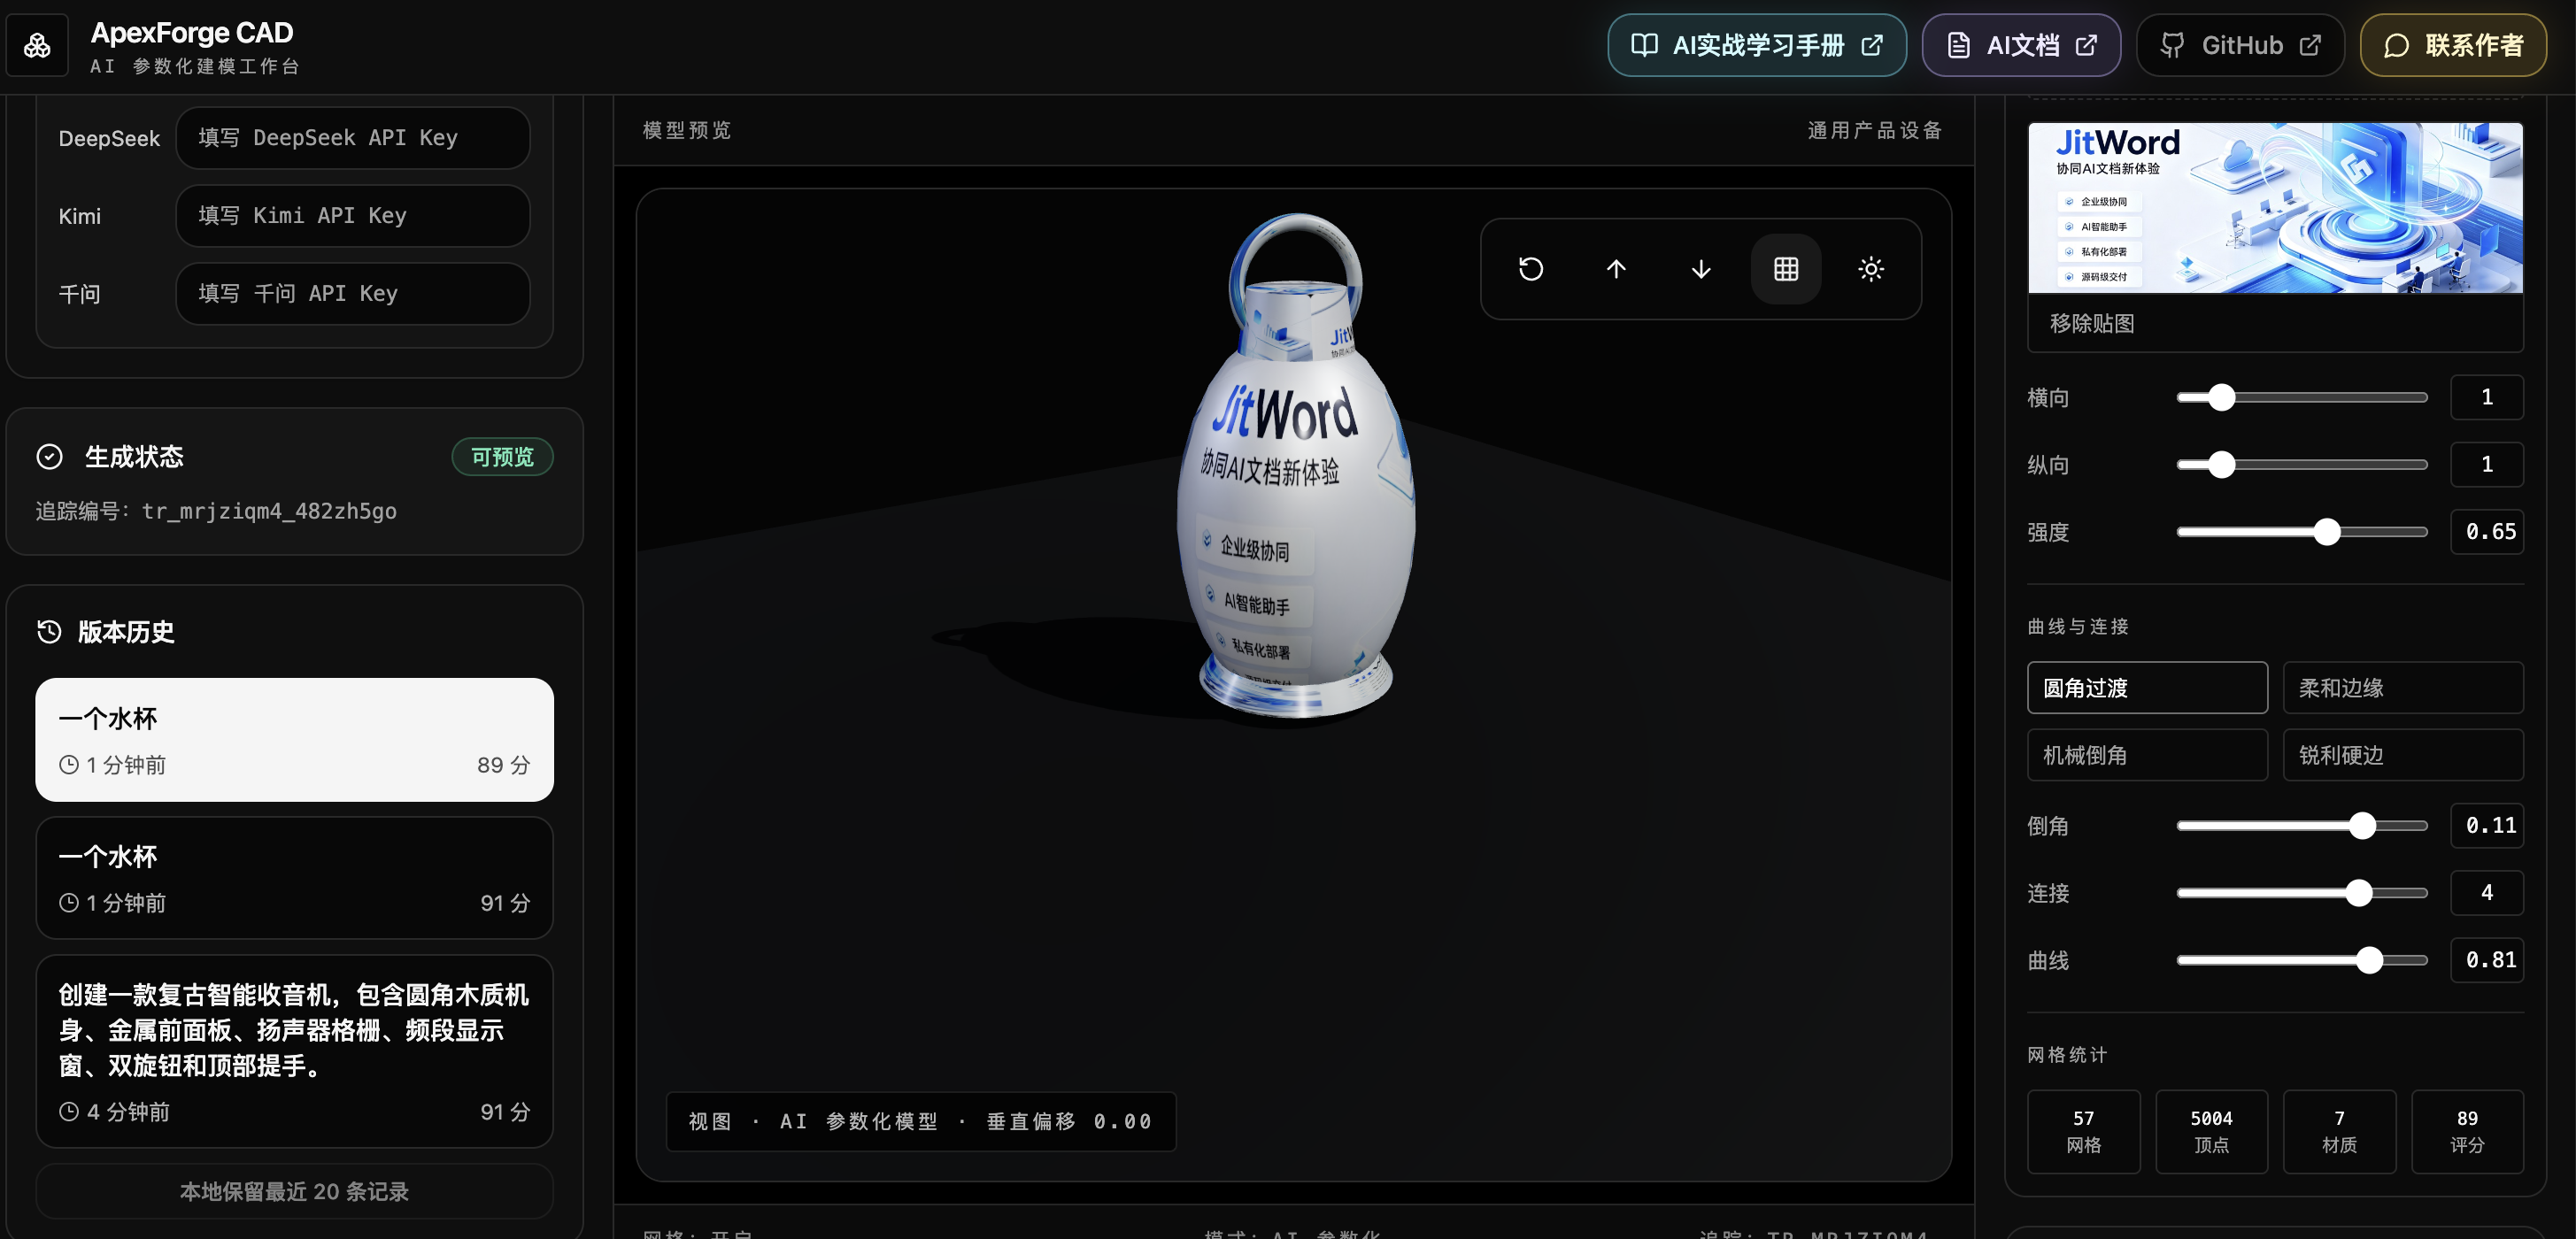Click the 强度 value field showing 0.65
Screen dimensions: 2576x1239
point(2487,531)
